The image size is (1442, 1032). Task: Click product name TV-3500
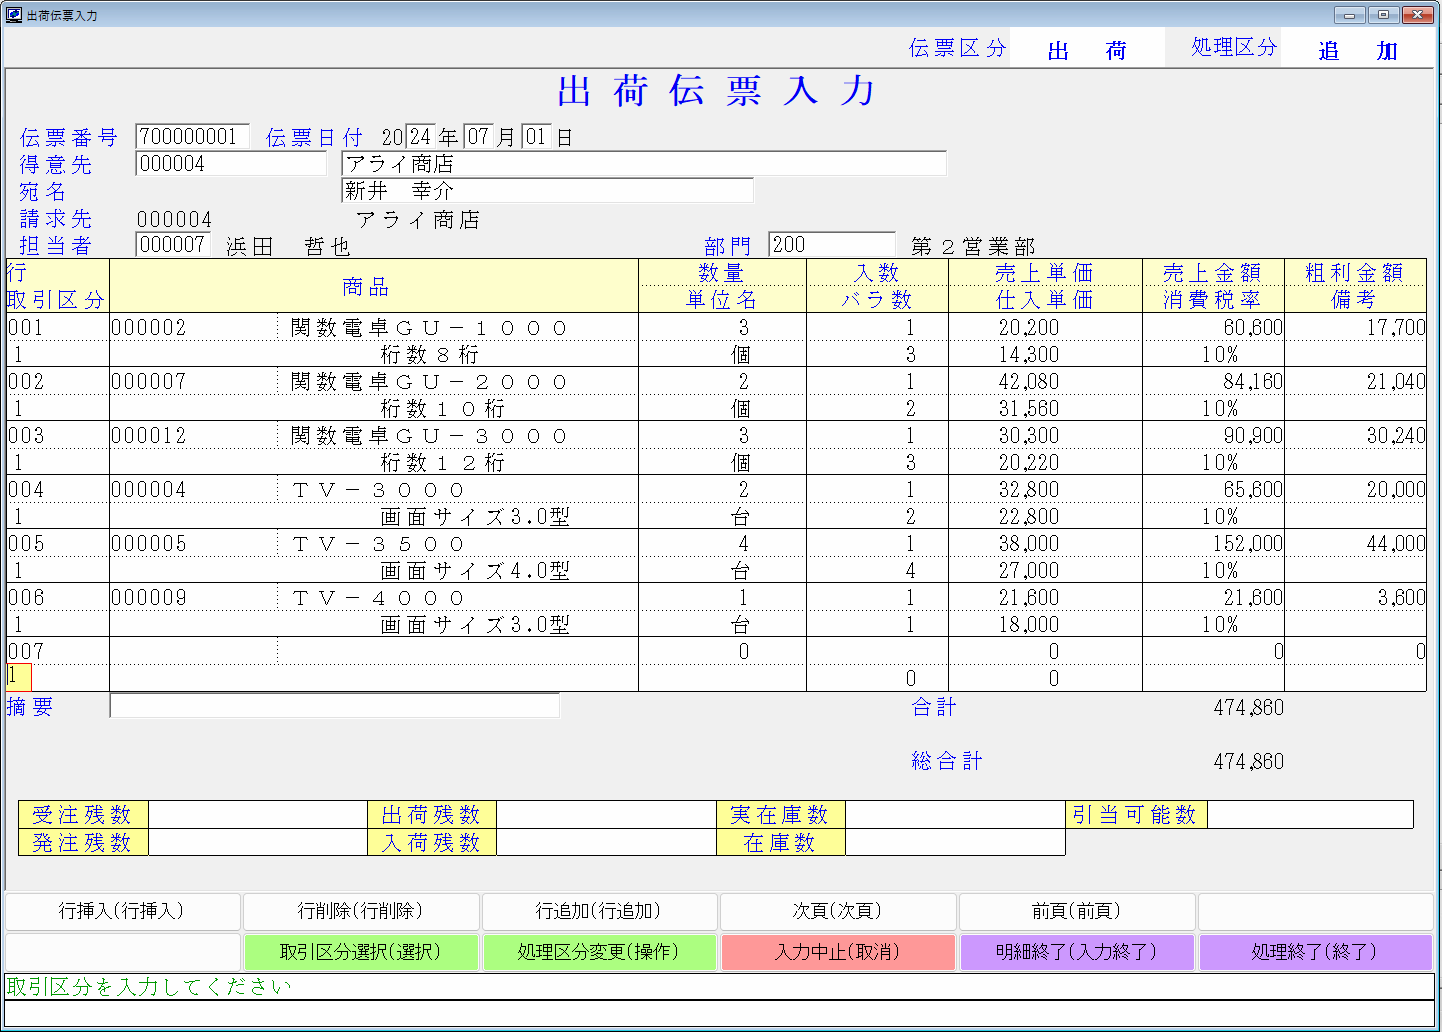[378, 544]
